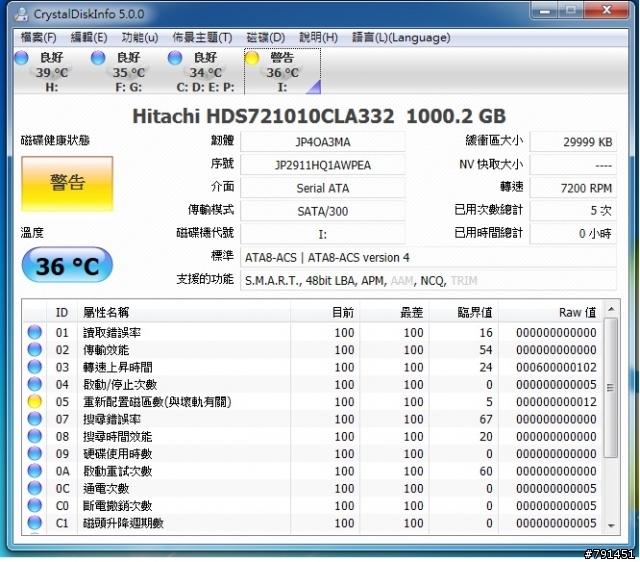640x562 pixels.
Task: Click the status icon of attribute C1 磁頭升降週期數
Action: tap(35, 523)
